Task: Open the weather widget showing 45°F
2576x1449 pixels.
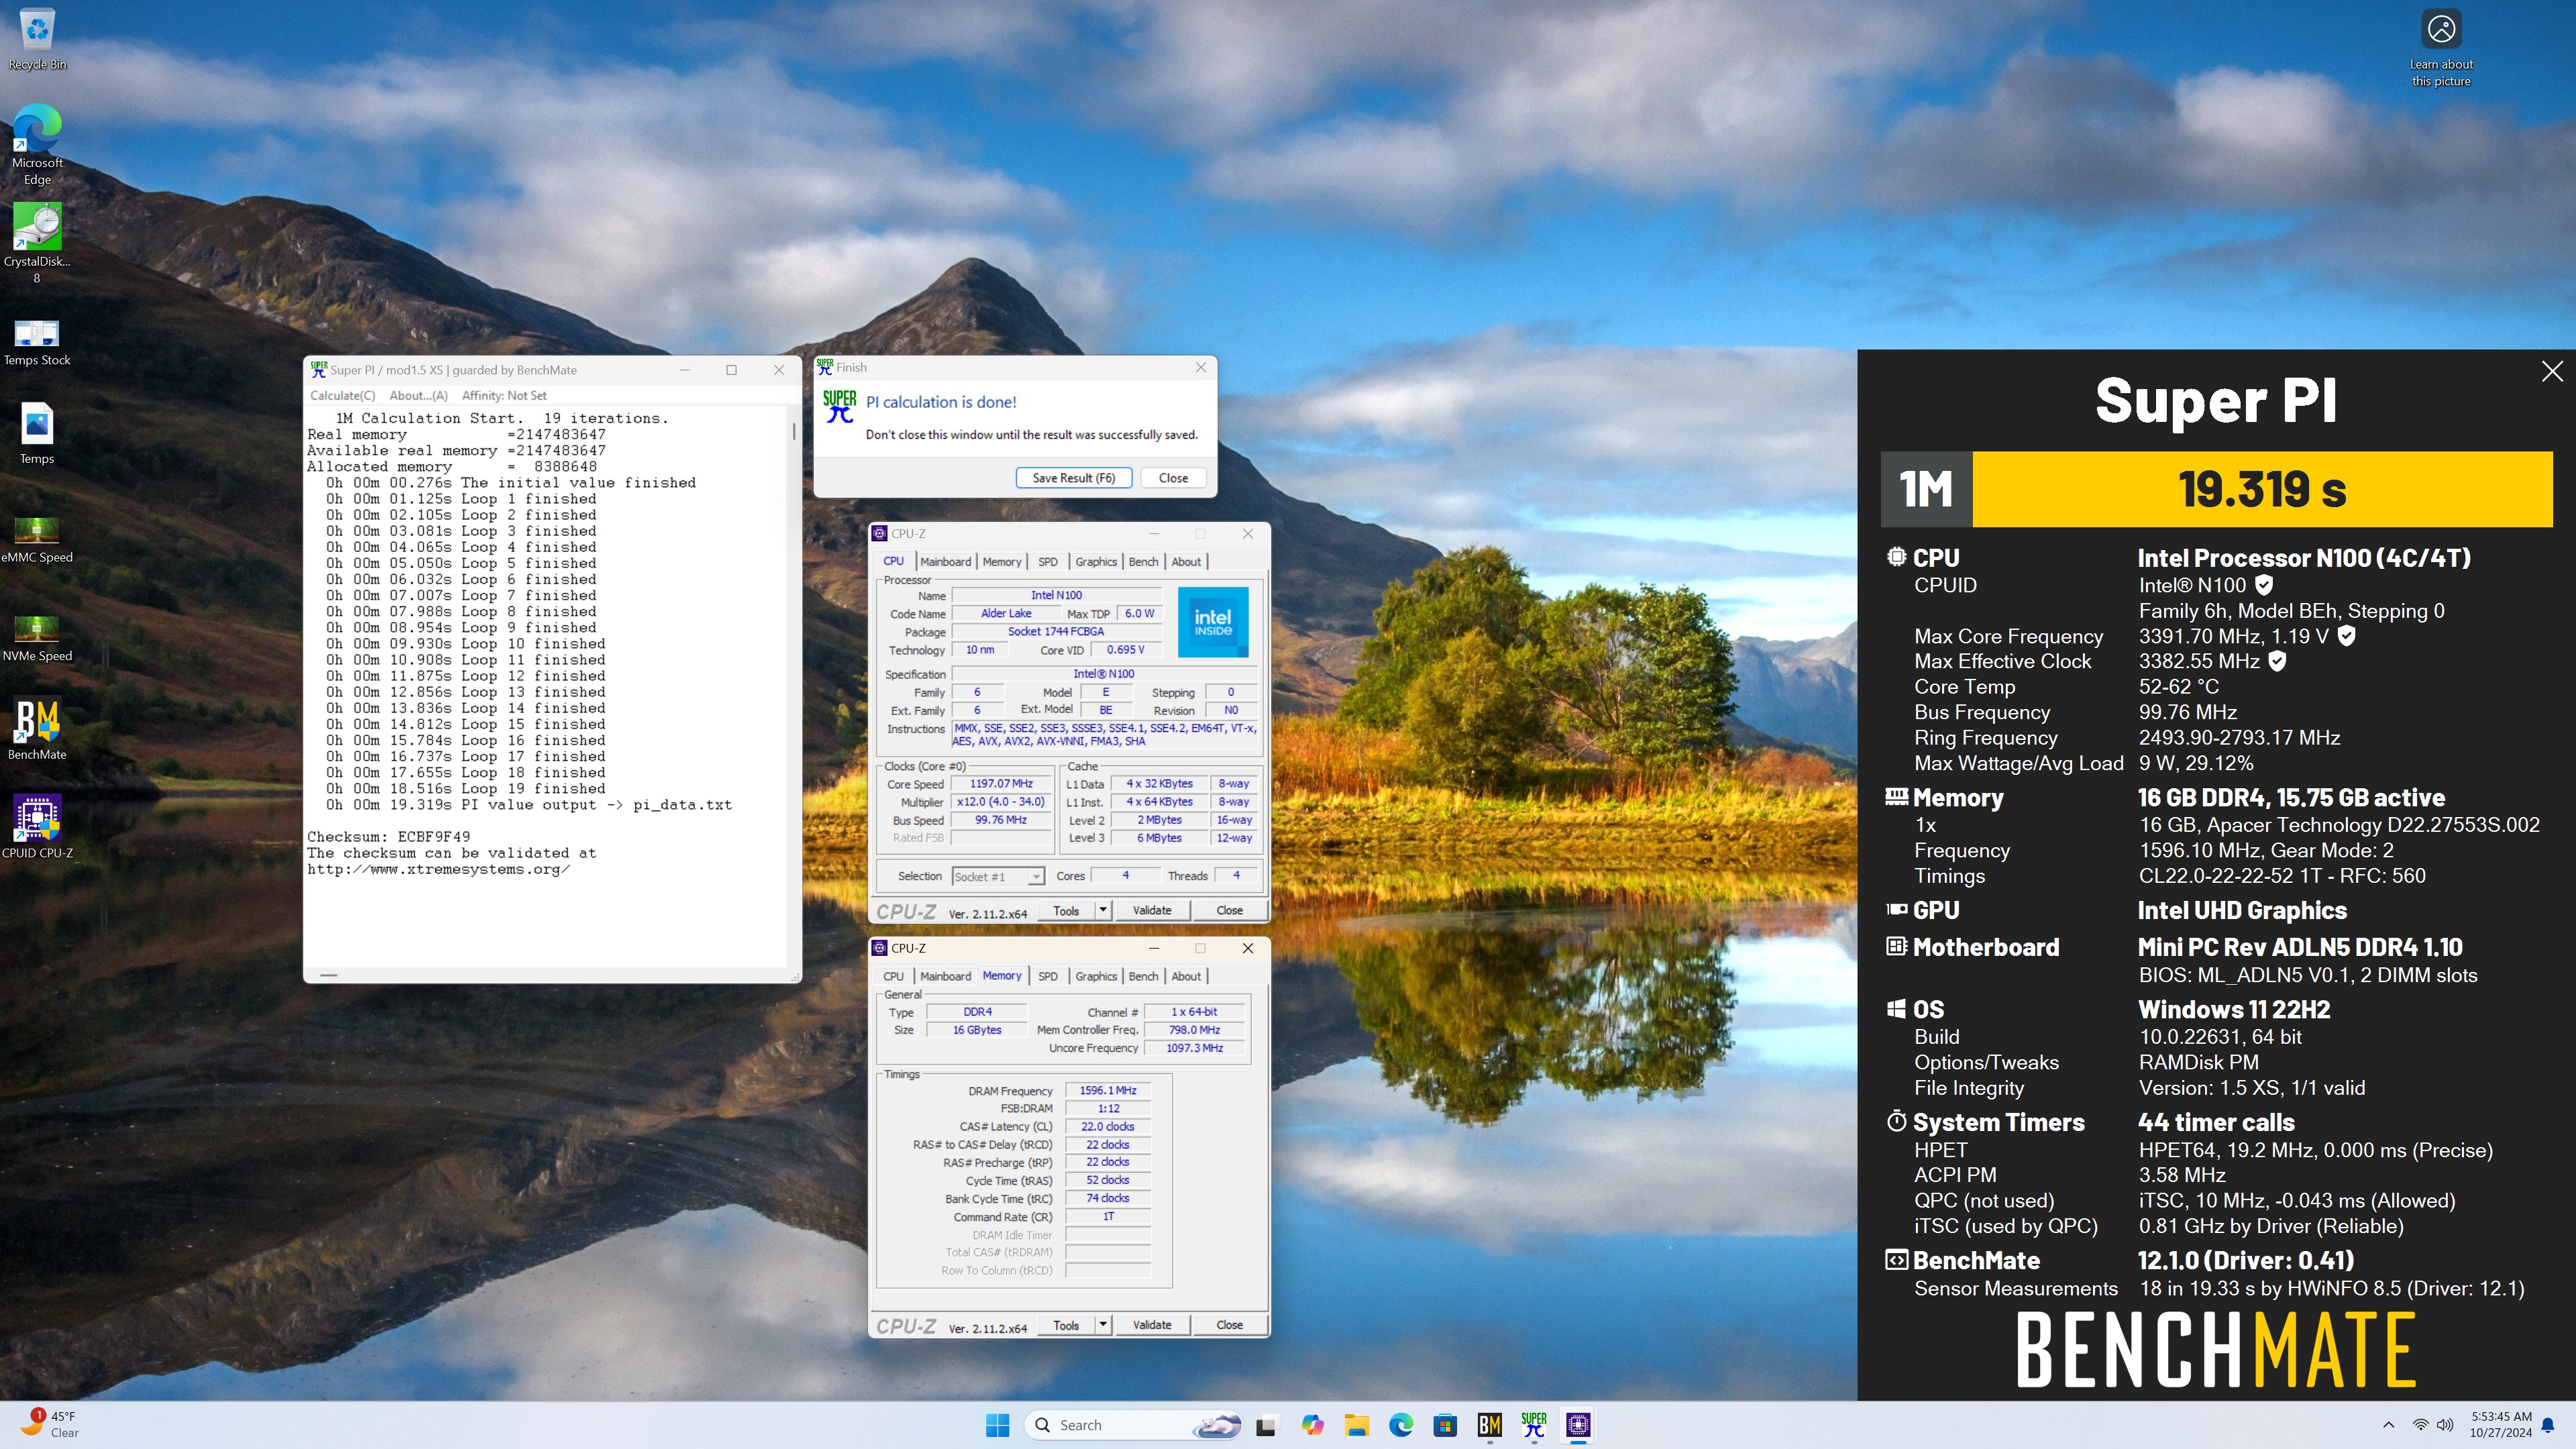Action: click(50, 1425)
